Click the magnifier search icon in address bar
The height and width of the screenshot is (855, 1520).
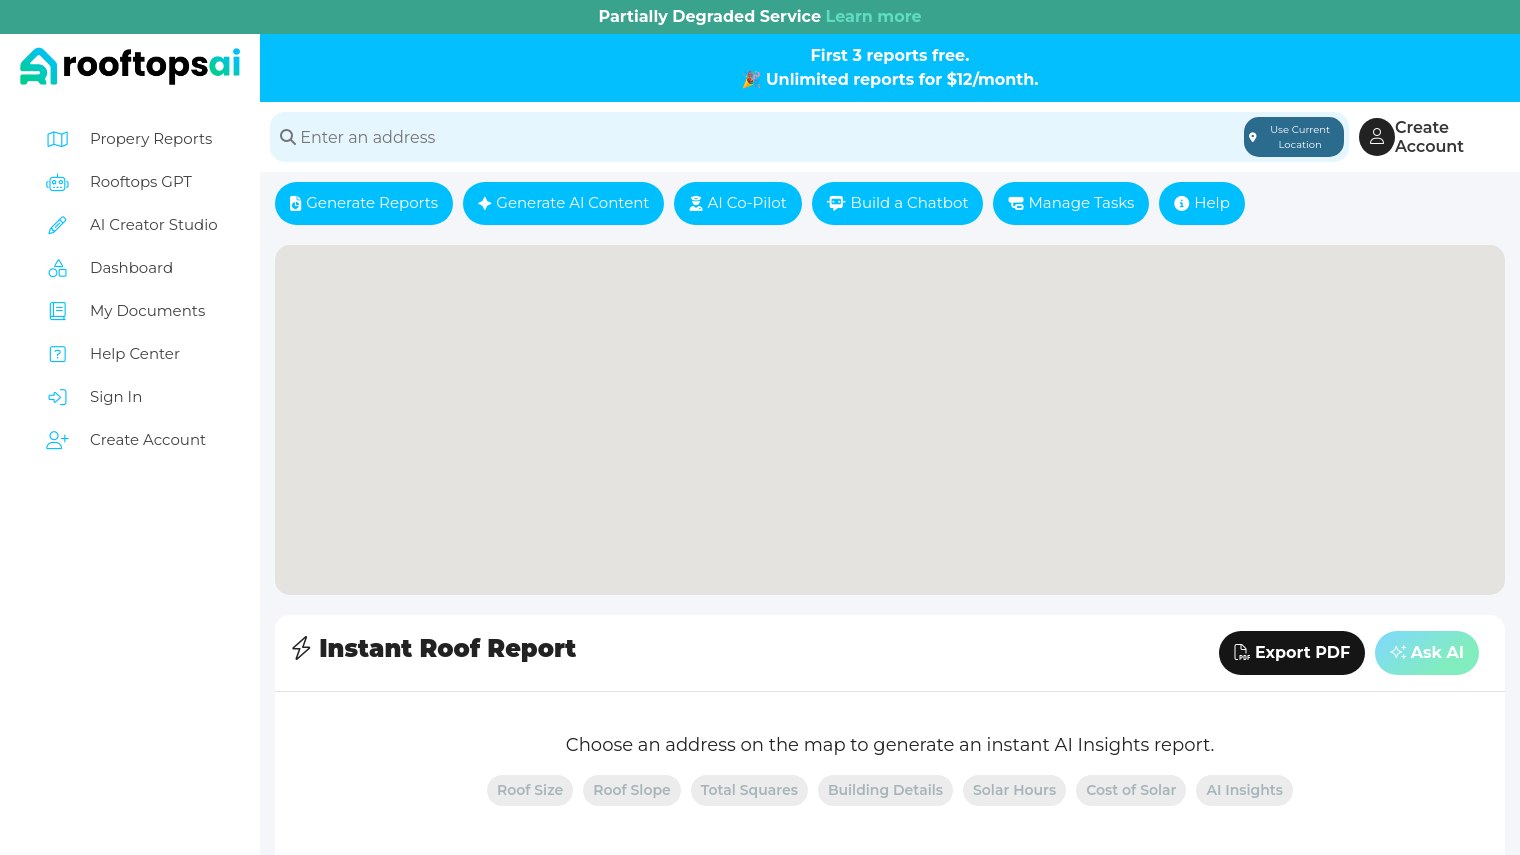tap(288, 137)
